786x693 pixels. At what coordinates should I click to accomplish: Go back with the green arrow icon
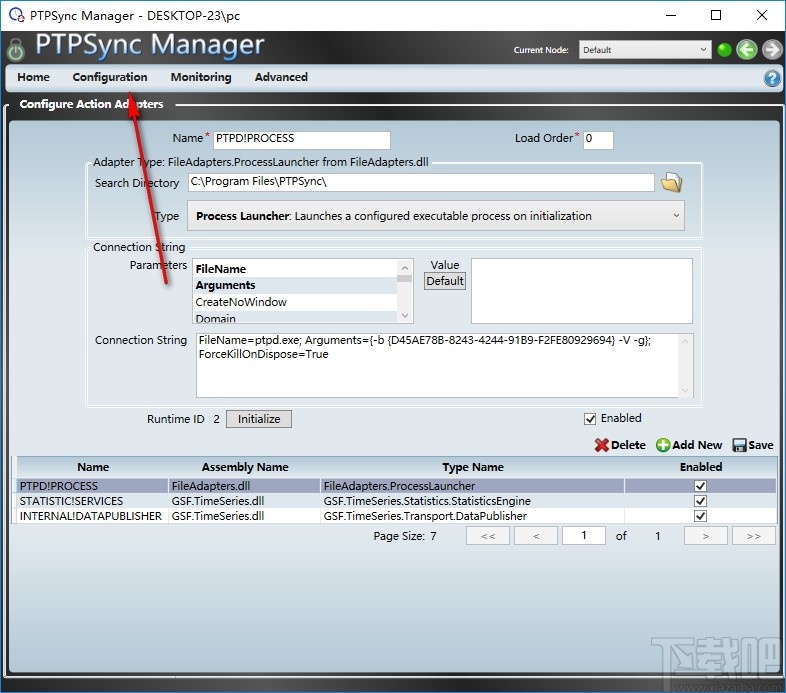[747, 50]
